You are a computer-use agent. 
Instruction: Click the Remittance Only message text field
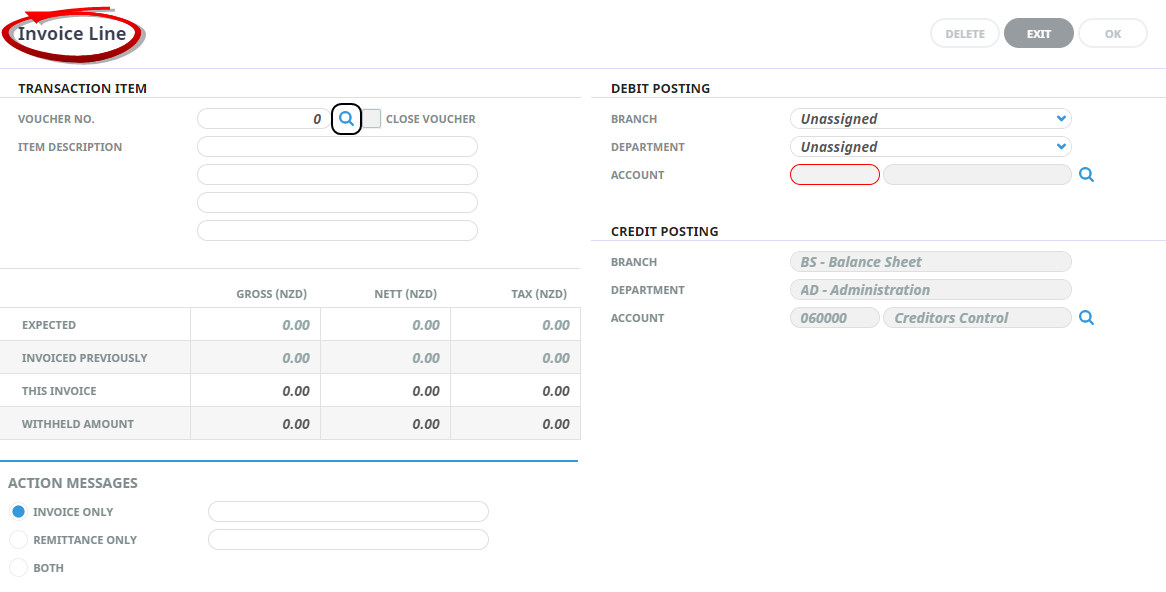[348, 540]
